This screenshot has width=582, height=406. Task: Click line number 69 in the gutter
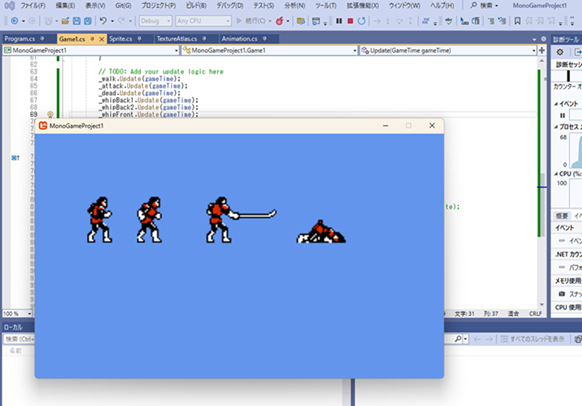point(33,114)
